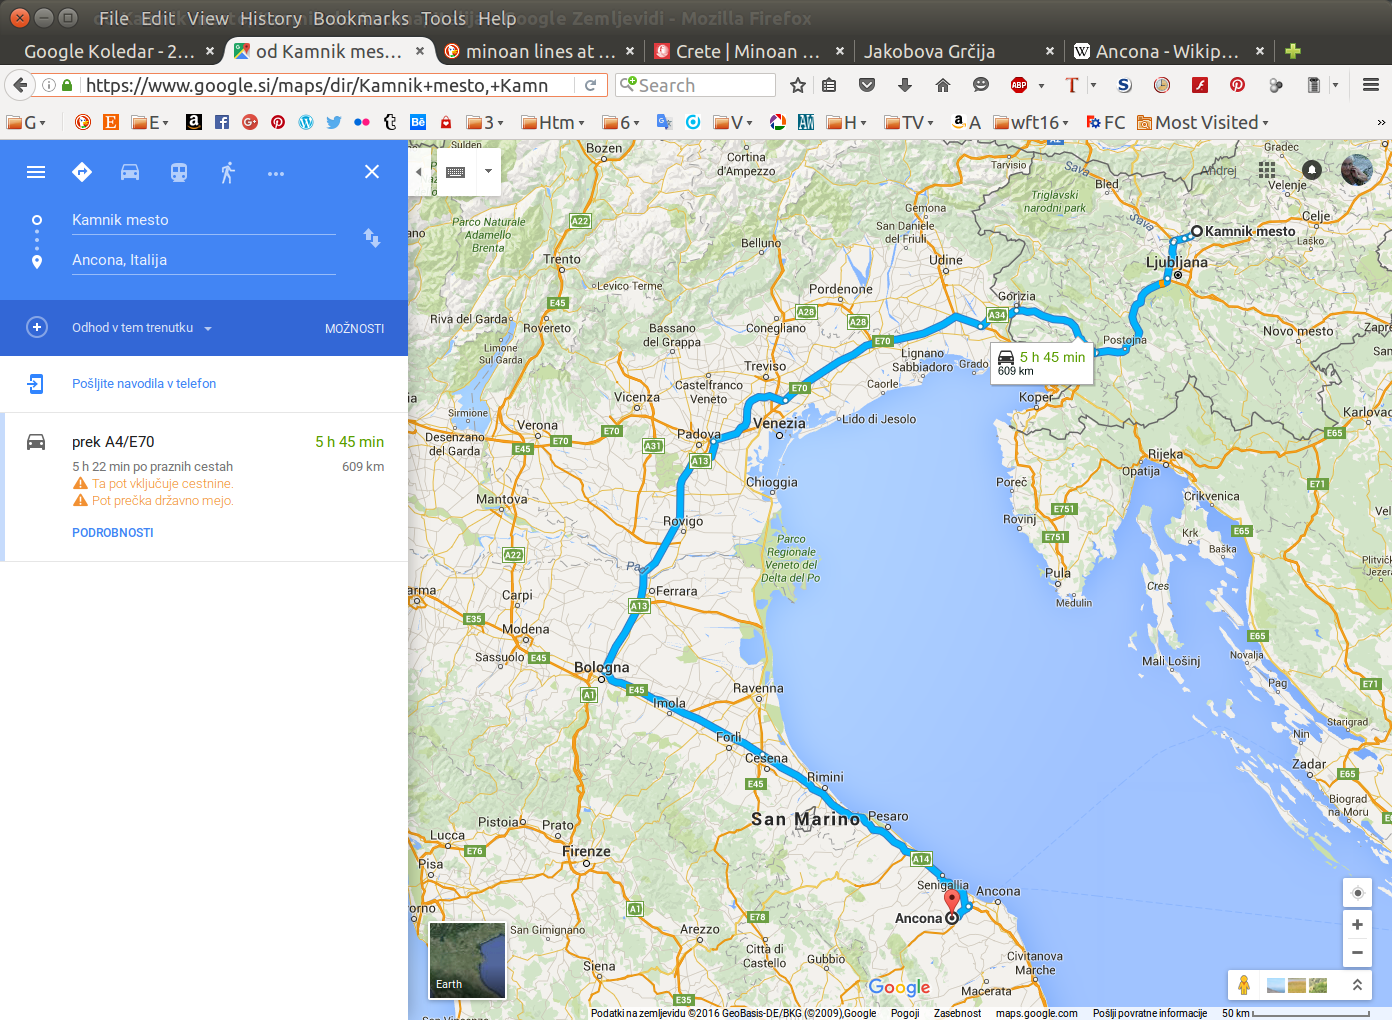Select the prek A4/E70 route

204,487
